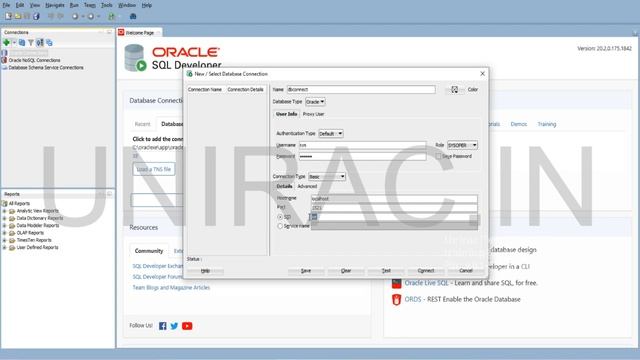Viewport: 640px width, 360px height.
Task: Open the Navigate menu
Action: tap(55, 5)
